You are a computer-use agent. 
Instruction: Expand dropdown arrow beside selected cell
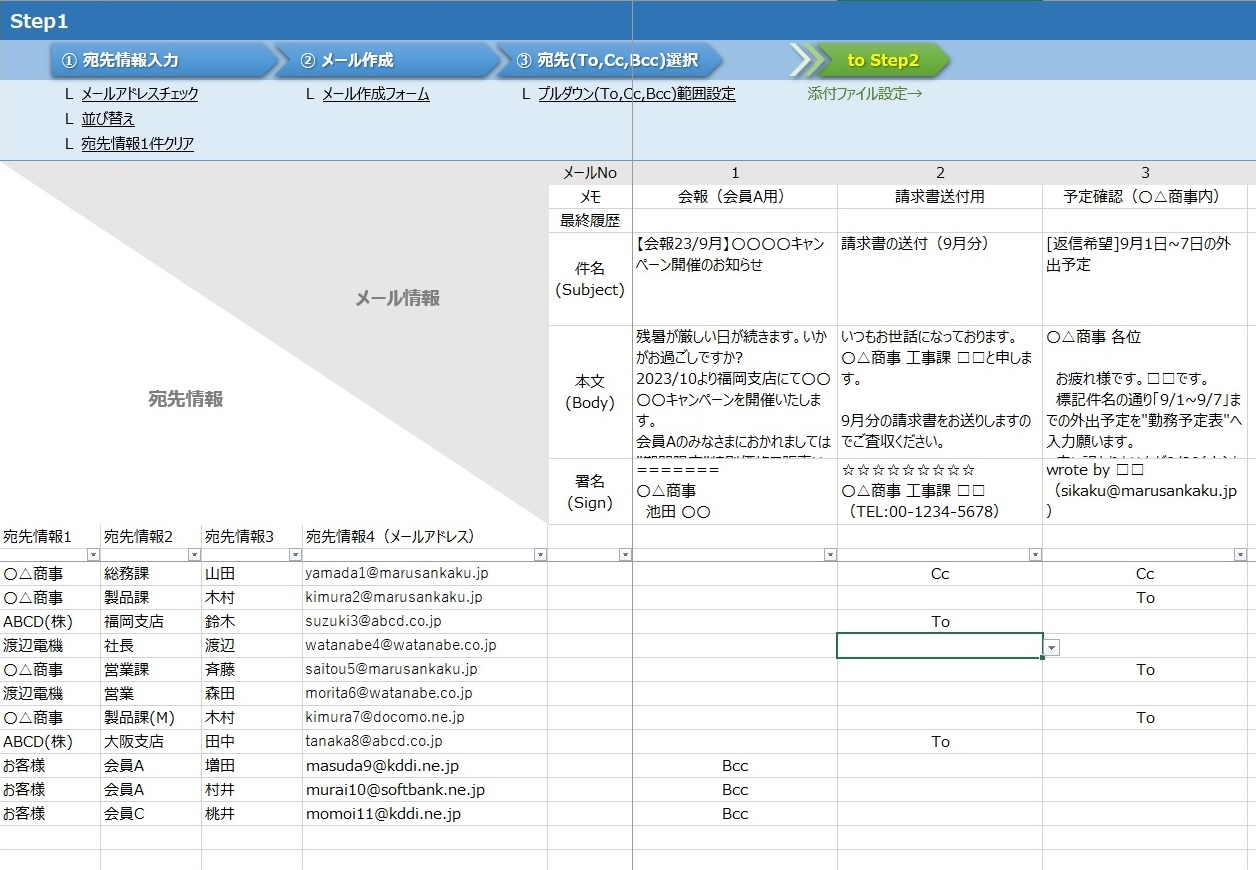1051,647
